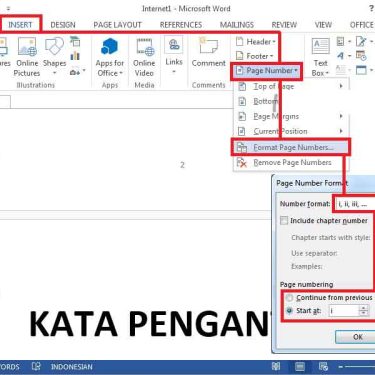375x375 pixels.
Task: Switch to Print Layout view
Action: (300, 367)
